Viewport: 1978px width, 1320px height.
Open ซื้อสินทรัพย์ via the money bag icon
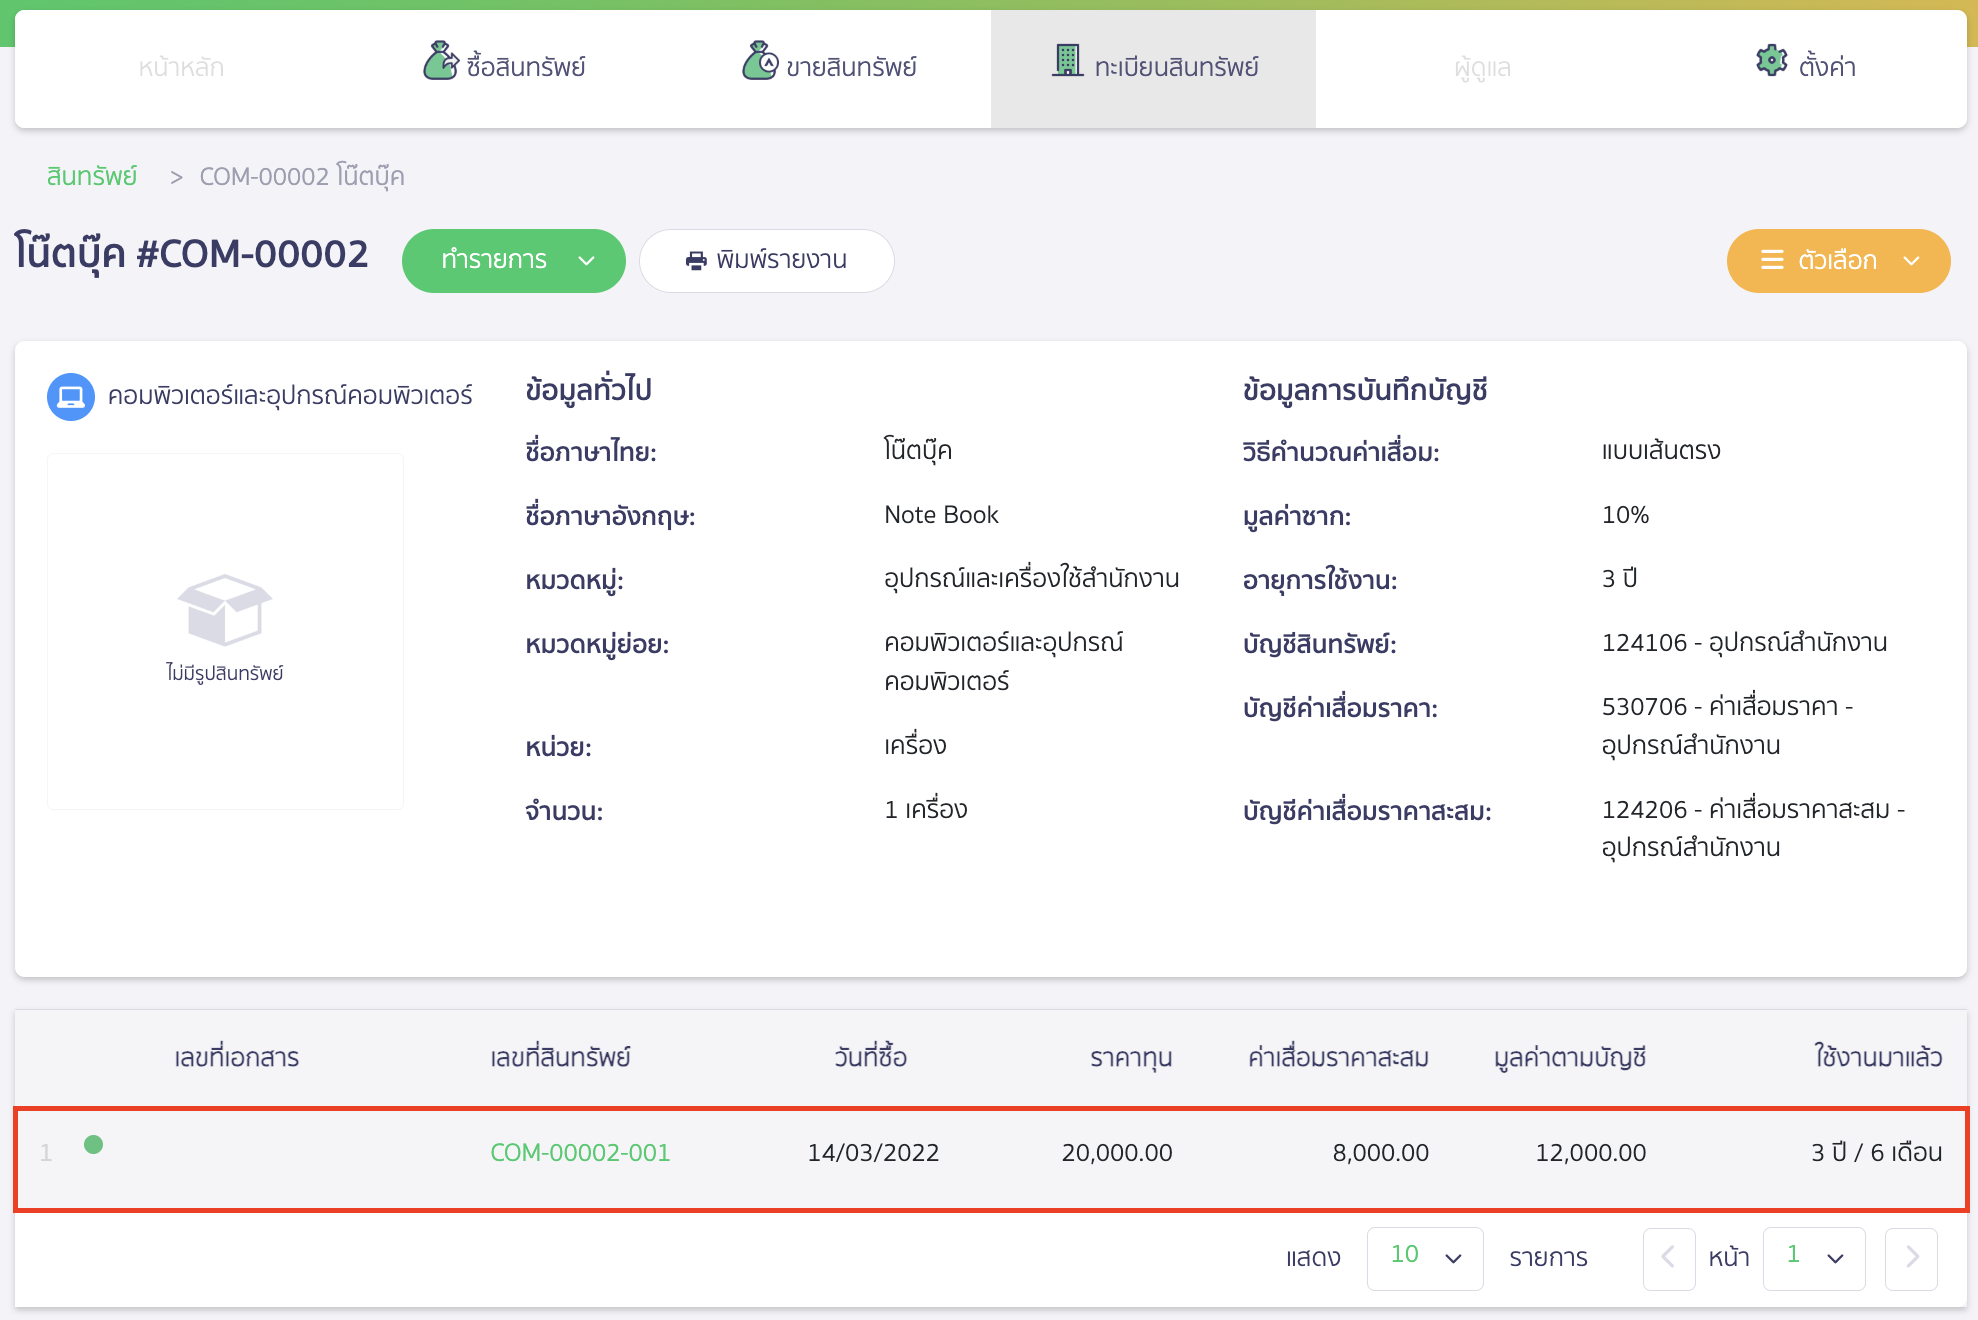point(440,62)
